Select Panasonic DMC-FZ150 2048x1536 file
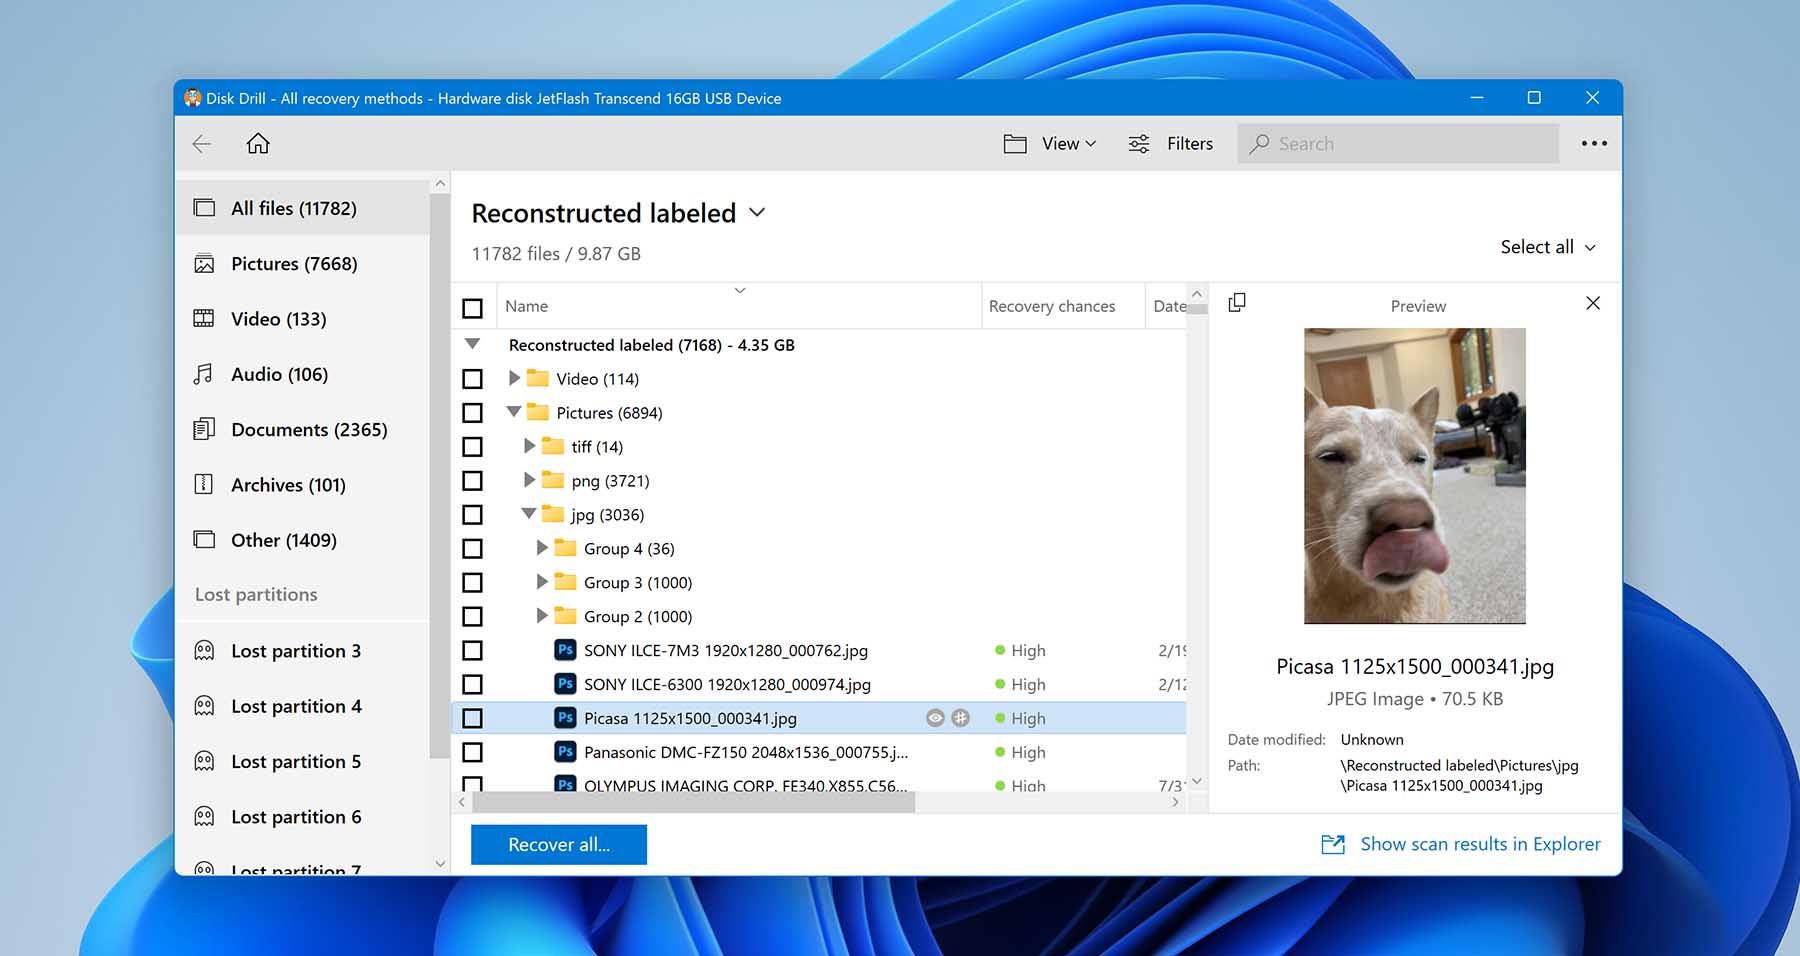The image size is (1800, 956). (x=746, y=753)
